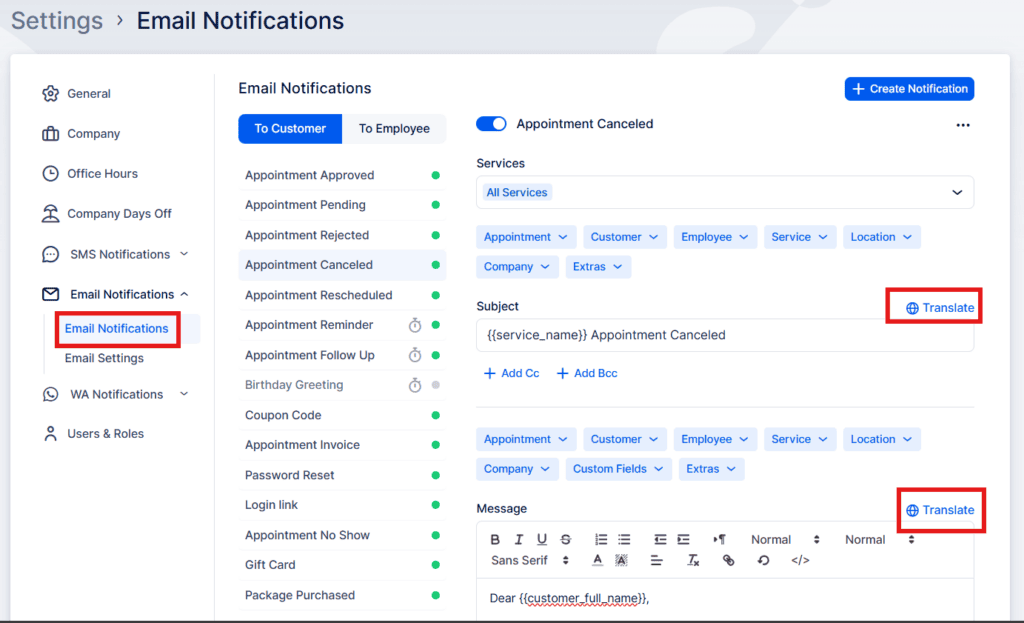The height and width of the screenshot is (623, 1024).
Task: Open Employee placeholders above Subject field
Action: tap(714, 237)
